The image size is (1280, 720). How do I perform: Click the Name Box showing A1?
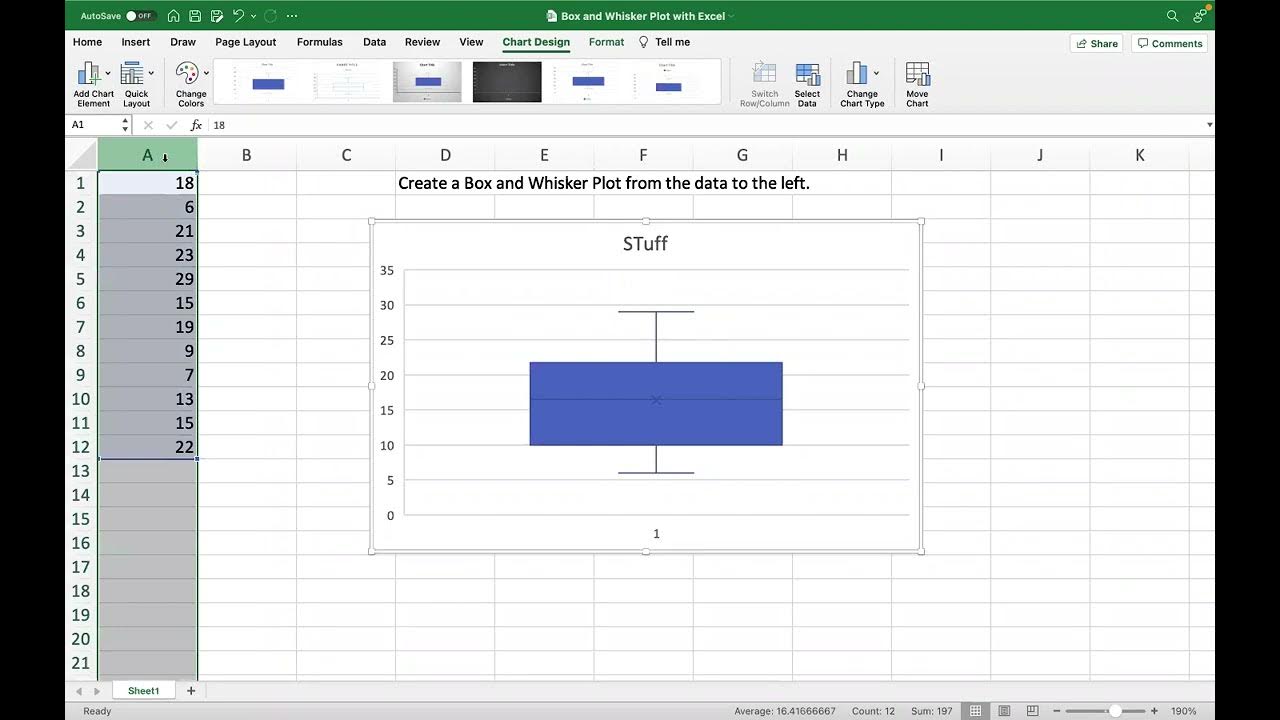click(x=93, y=125)
